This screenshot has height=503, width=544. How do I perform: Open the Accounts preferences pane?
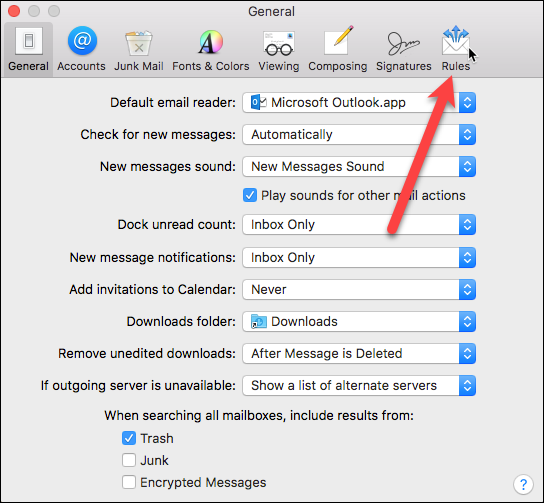click(82, 49)
